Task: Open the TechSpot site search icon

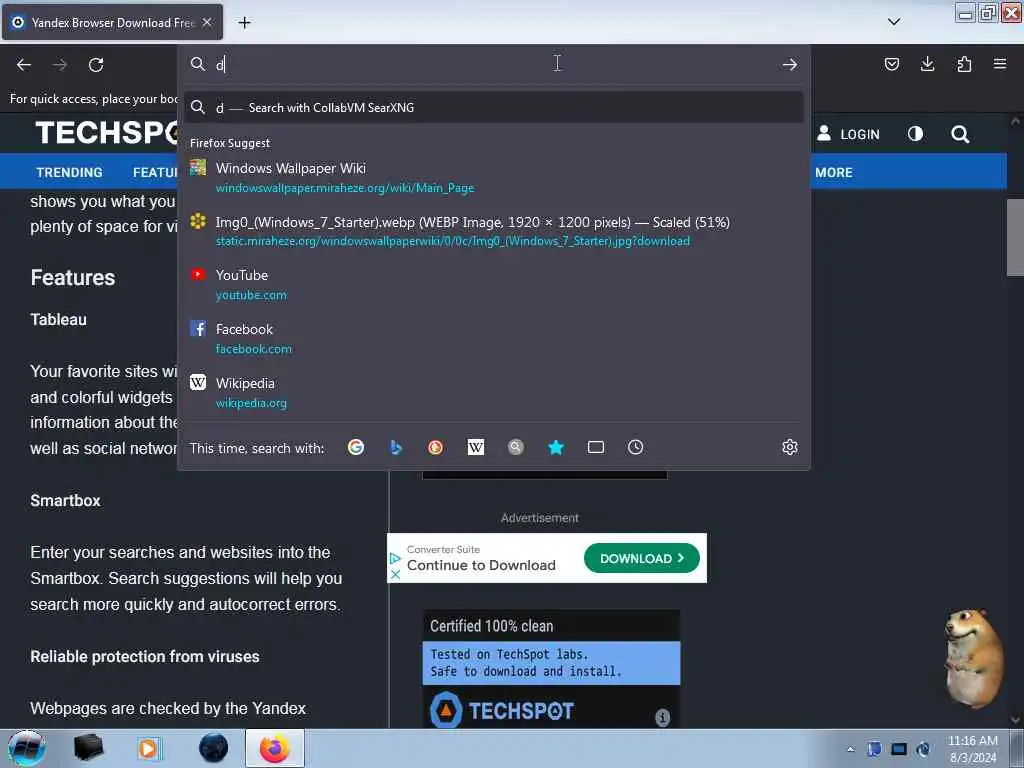Action: coord(960,135)
